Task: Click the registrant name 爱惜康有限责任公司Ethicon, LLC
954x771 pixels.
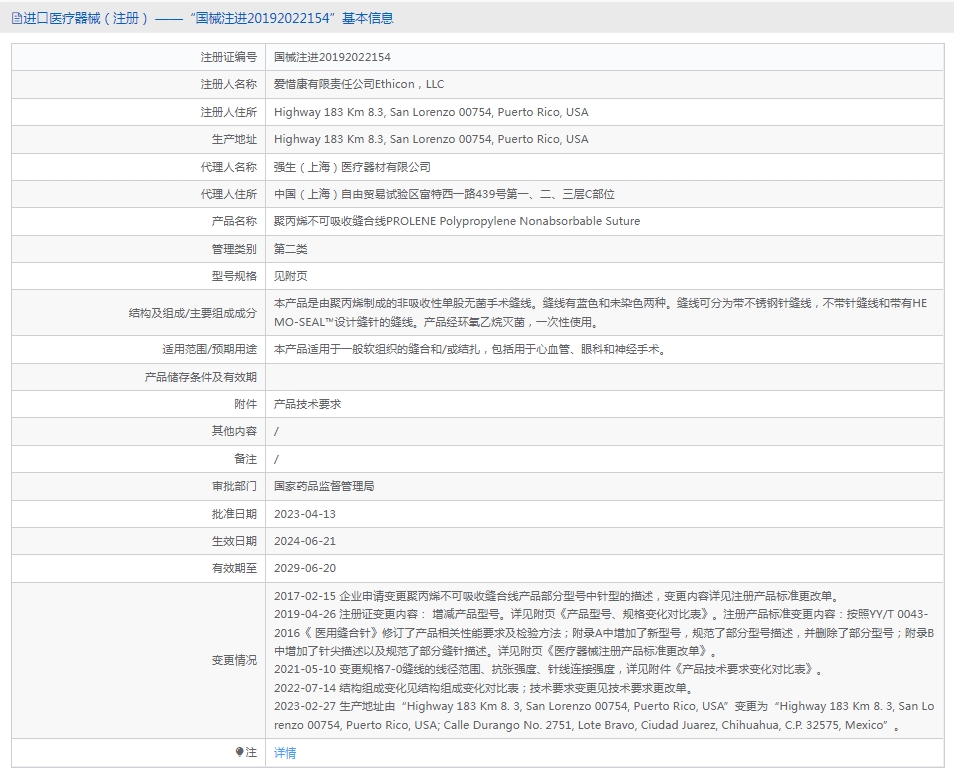Action: point(359,85)
